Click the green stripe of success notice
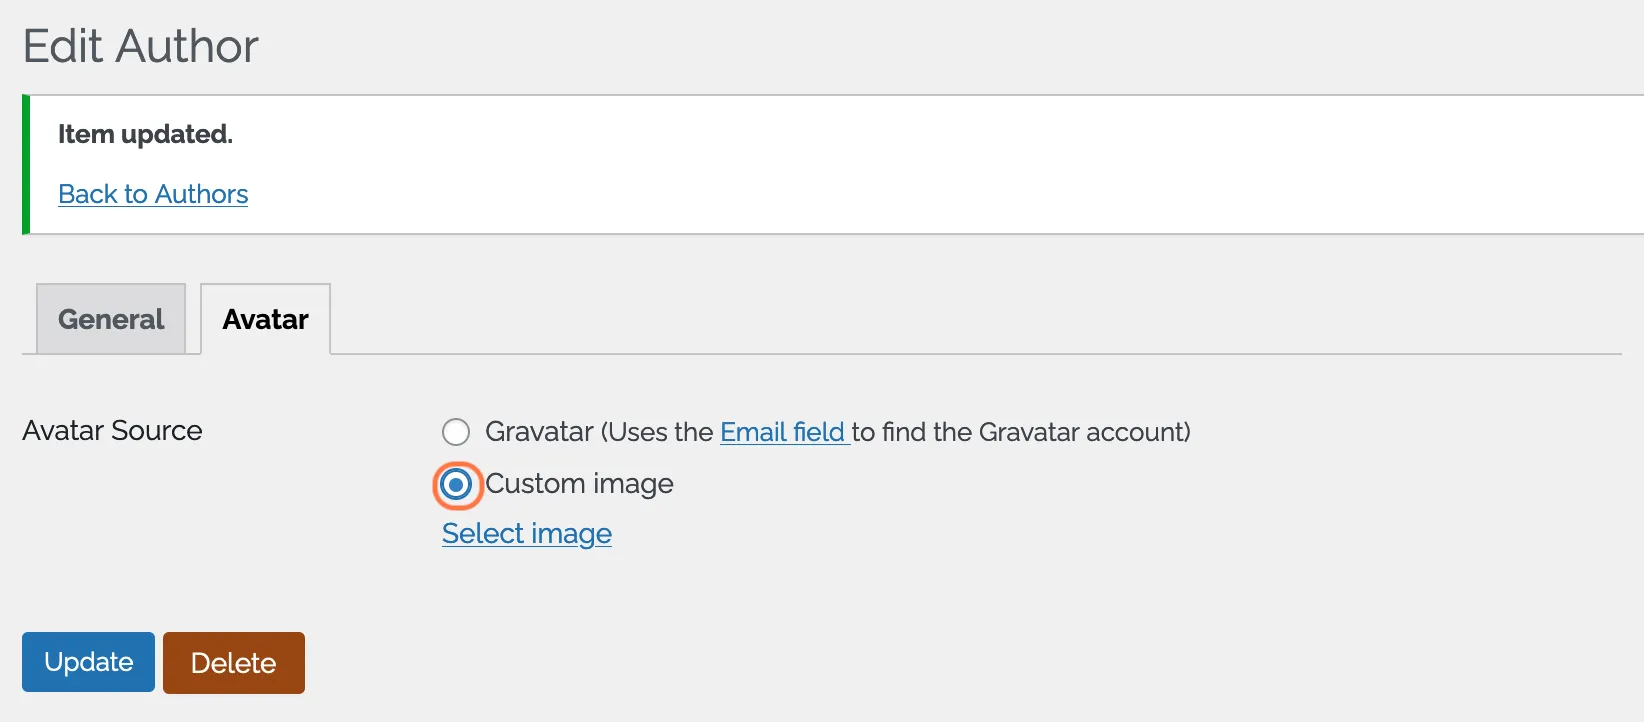Screen dimensions: 1644x722 coord(26,165)
